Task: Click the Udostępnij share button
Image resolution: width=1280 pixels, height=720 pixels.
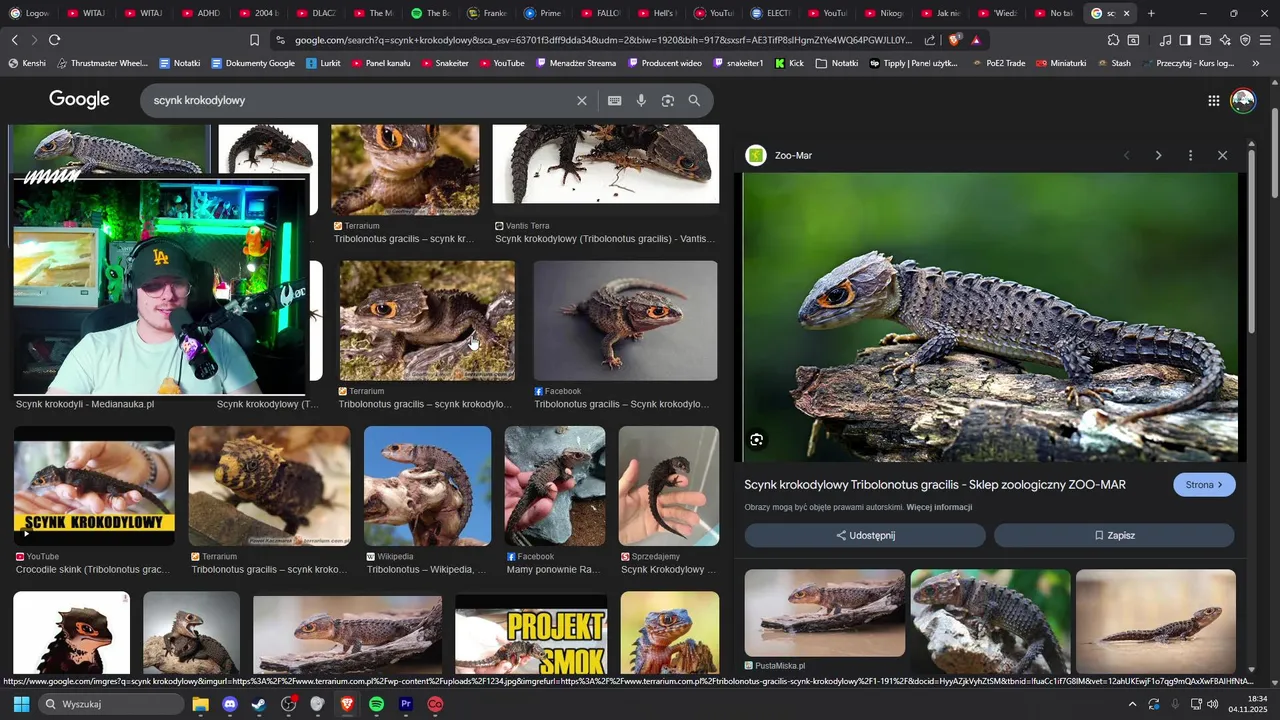Action: (865, 535)
